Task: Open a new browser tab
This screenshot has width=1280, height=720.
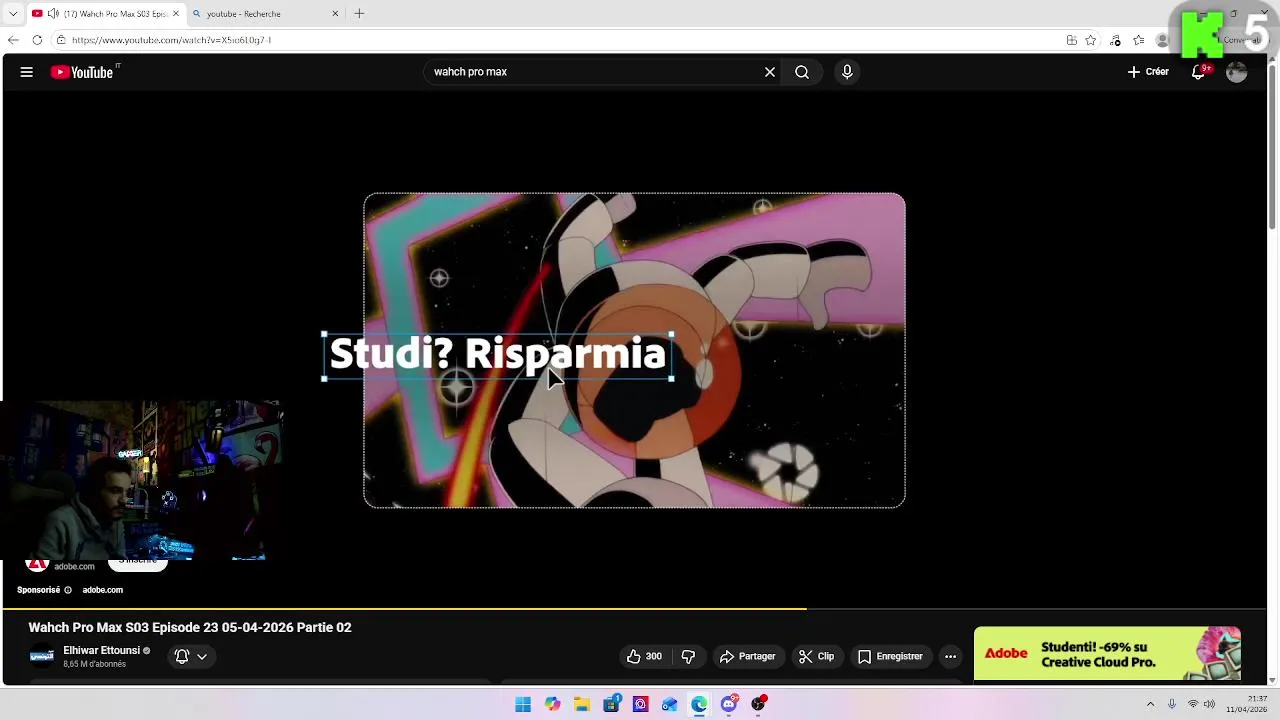Action: [359, 14]
